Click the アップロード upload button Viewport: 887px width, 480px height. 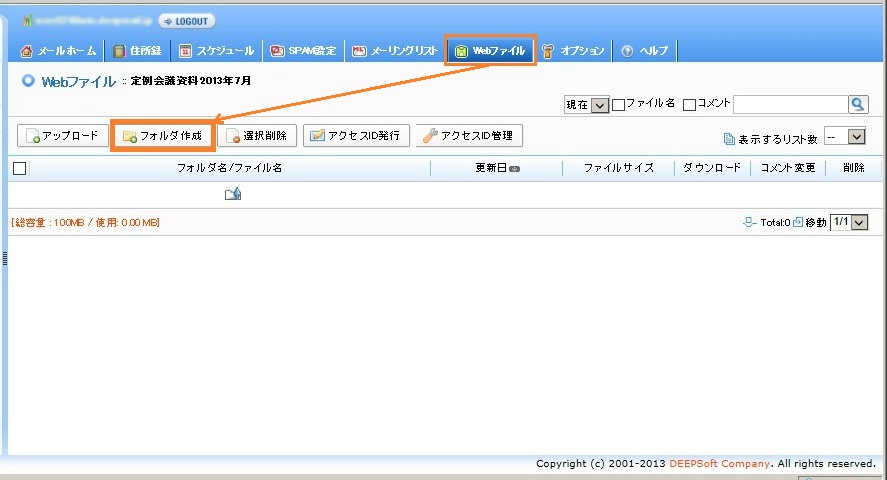[x=62, y=135]
